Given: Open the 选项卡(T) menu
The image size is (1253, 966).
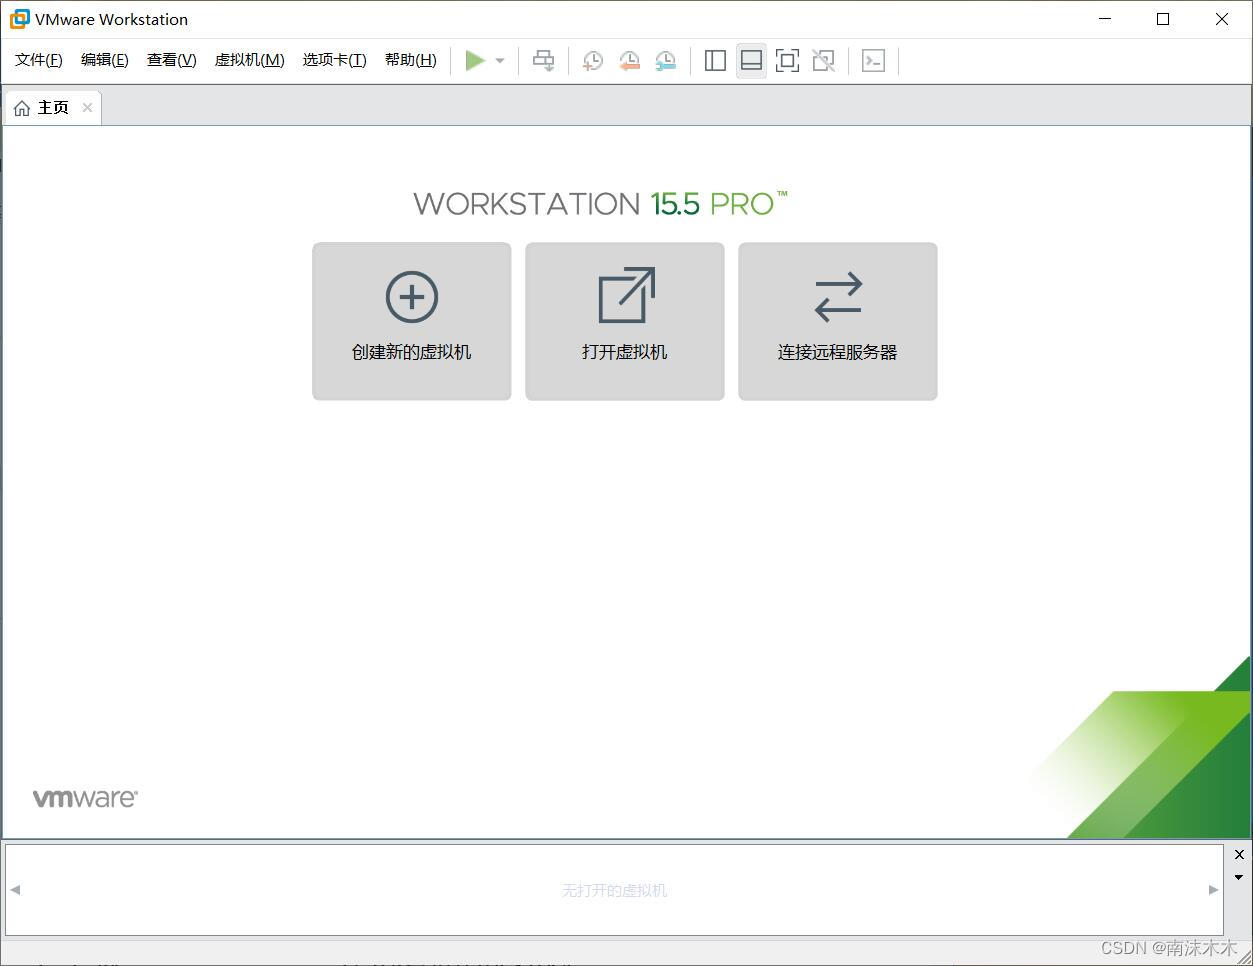Looking at the screenshot, I should [335, 60].
